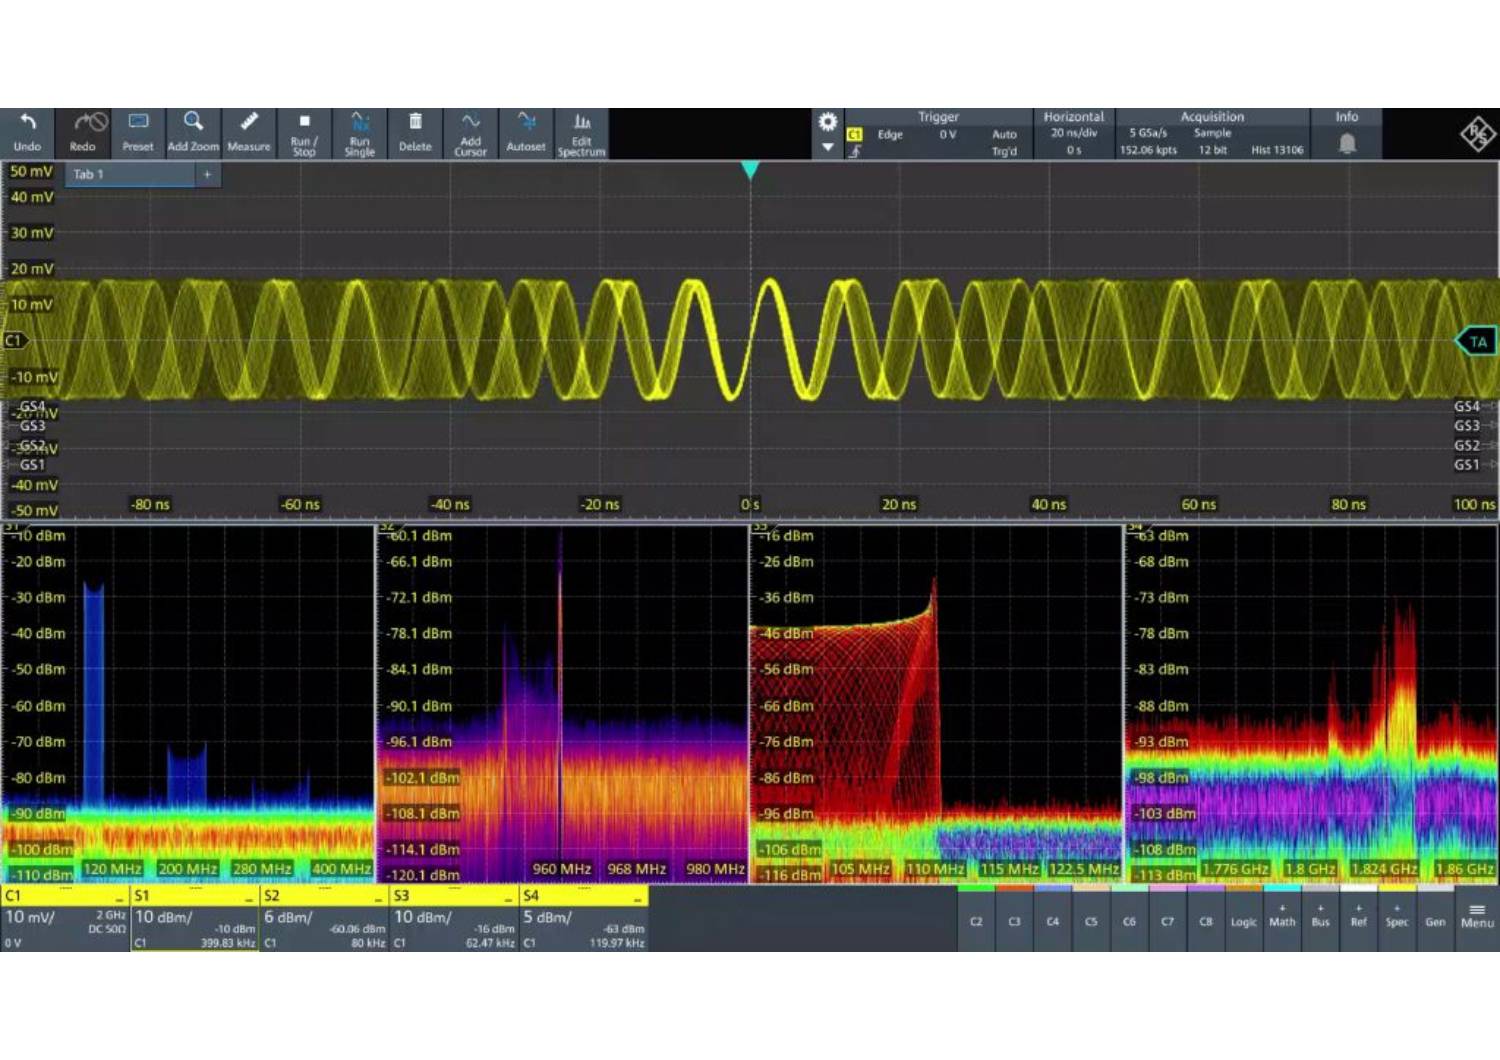Click the Undo toolbar icon

click(27, 133)
